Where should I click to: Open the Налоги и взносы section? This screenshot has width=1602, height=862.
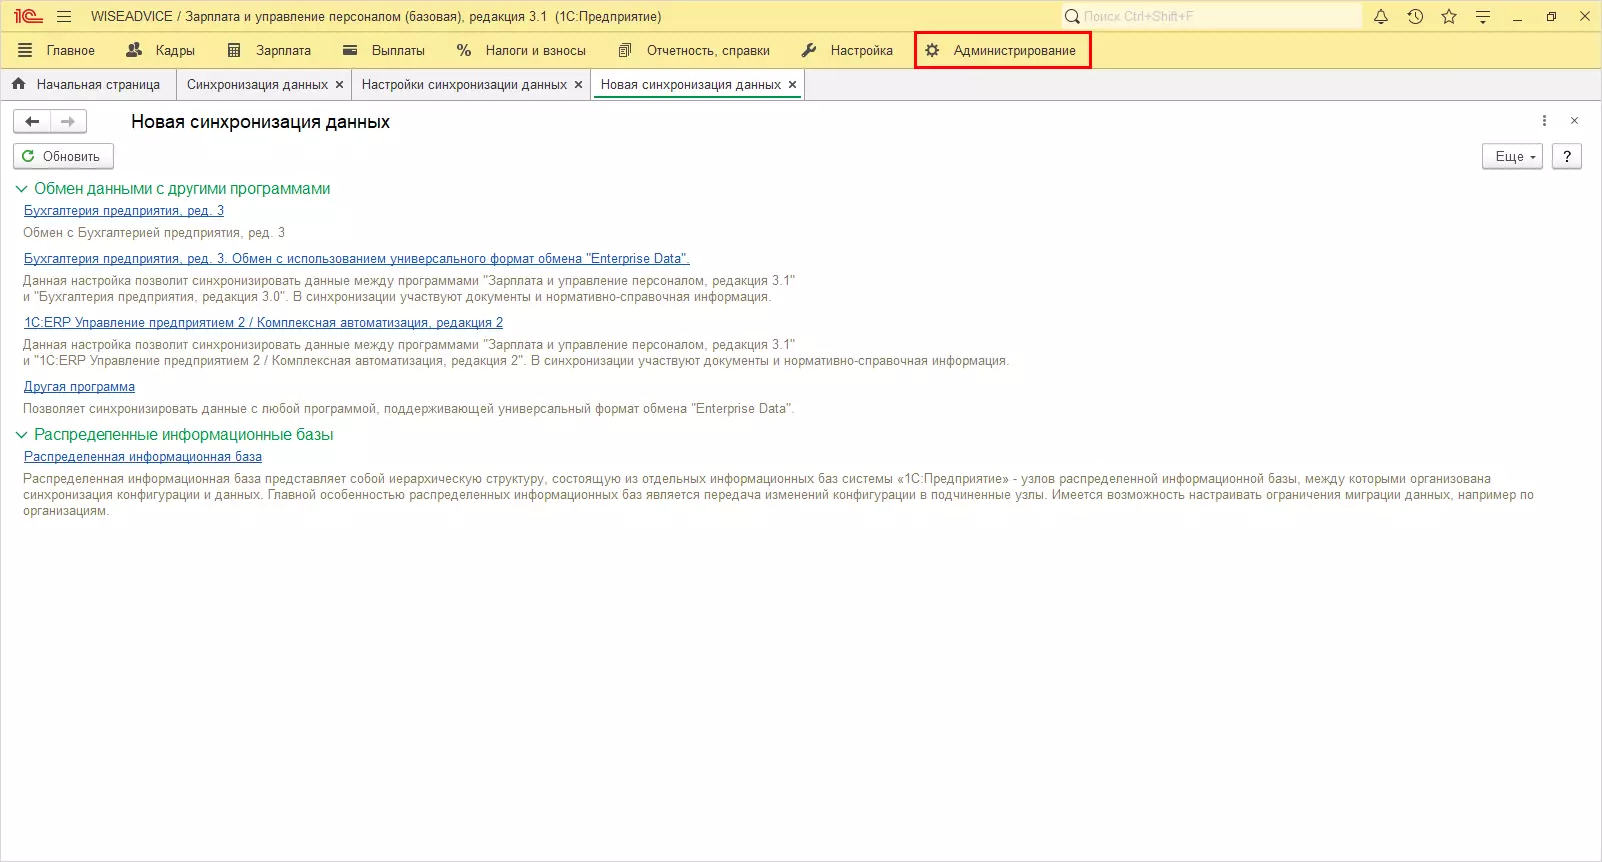click(x=521, y=50)
